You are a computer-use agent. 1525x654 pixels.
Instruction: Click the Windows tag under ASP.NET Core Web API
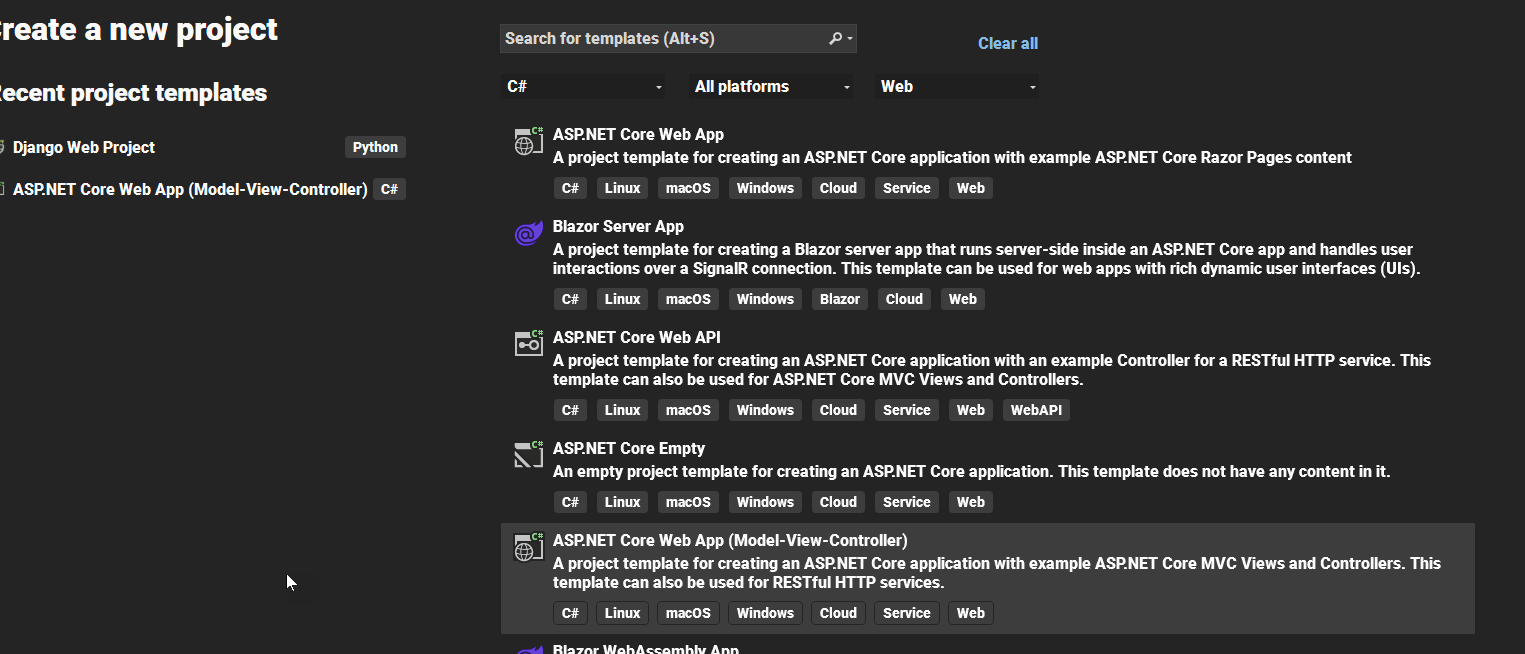[765, 410]
